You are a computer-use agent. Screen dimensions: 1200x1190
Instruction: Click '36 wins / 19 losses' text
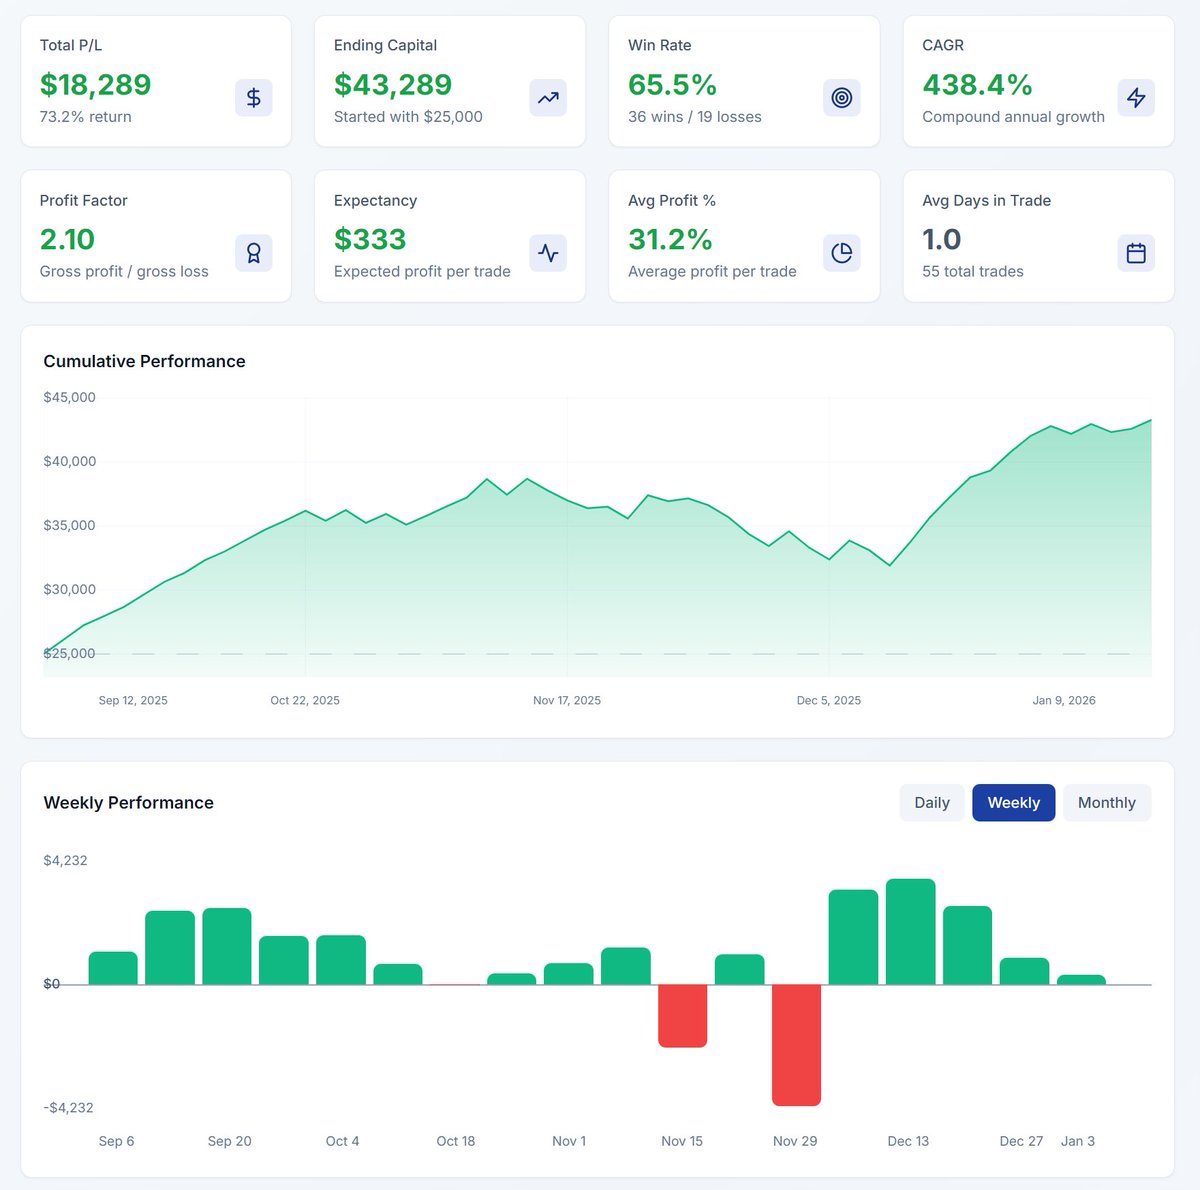695,117
